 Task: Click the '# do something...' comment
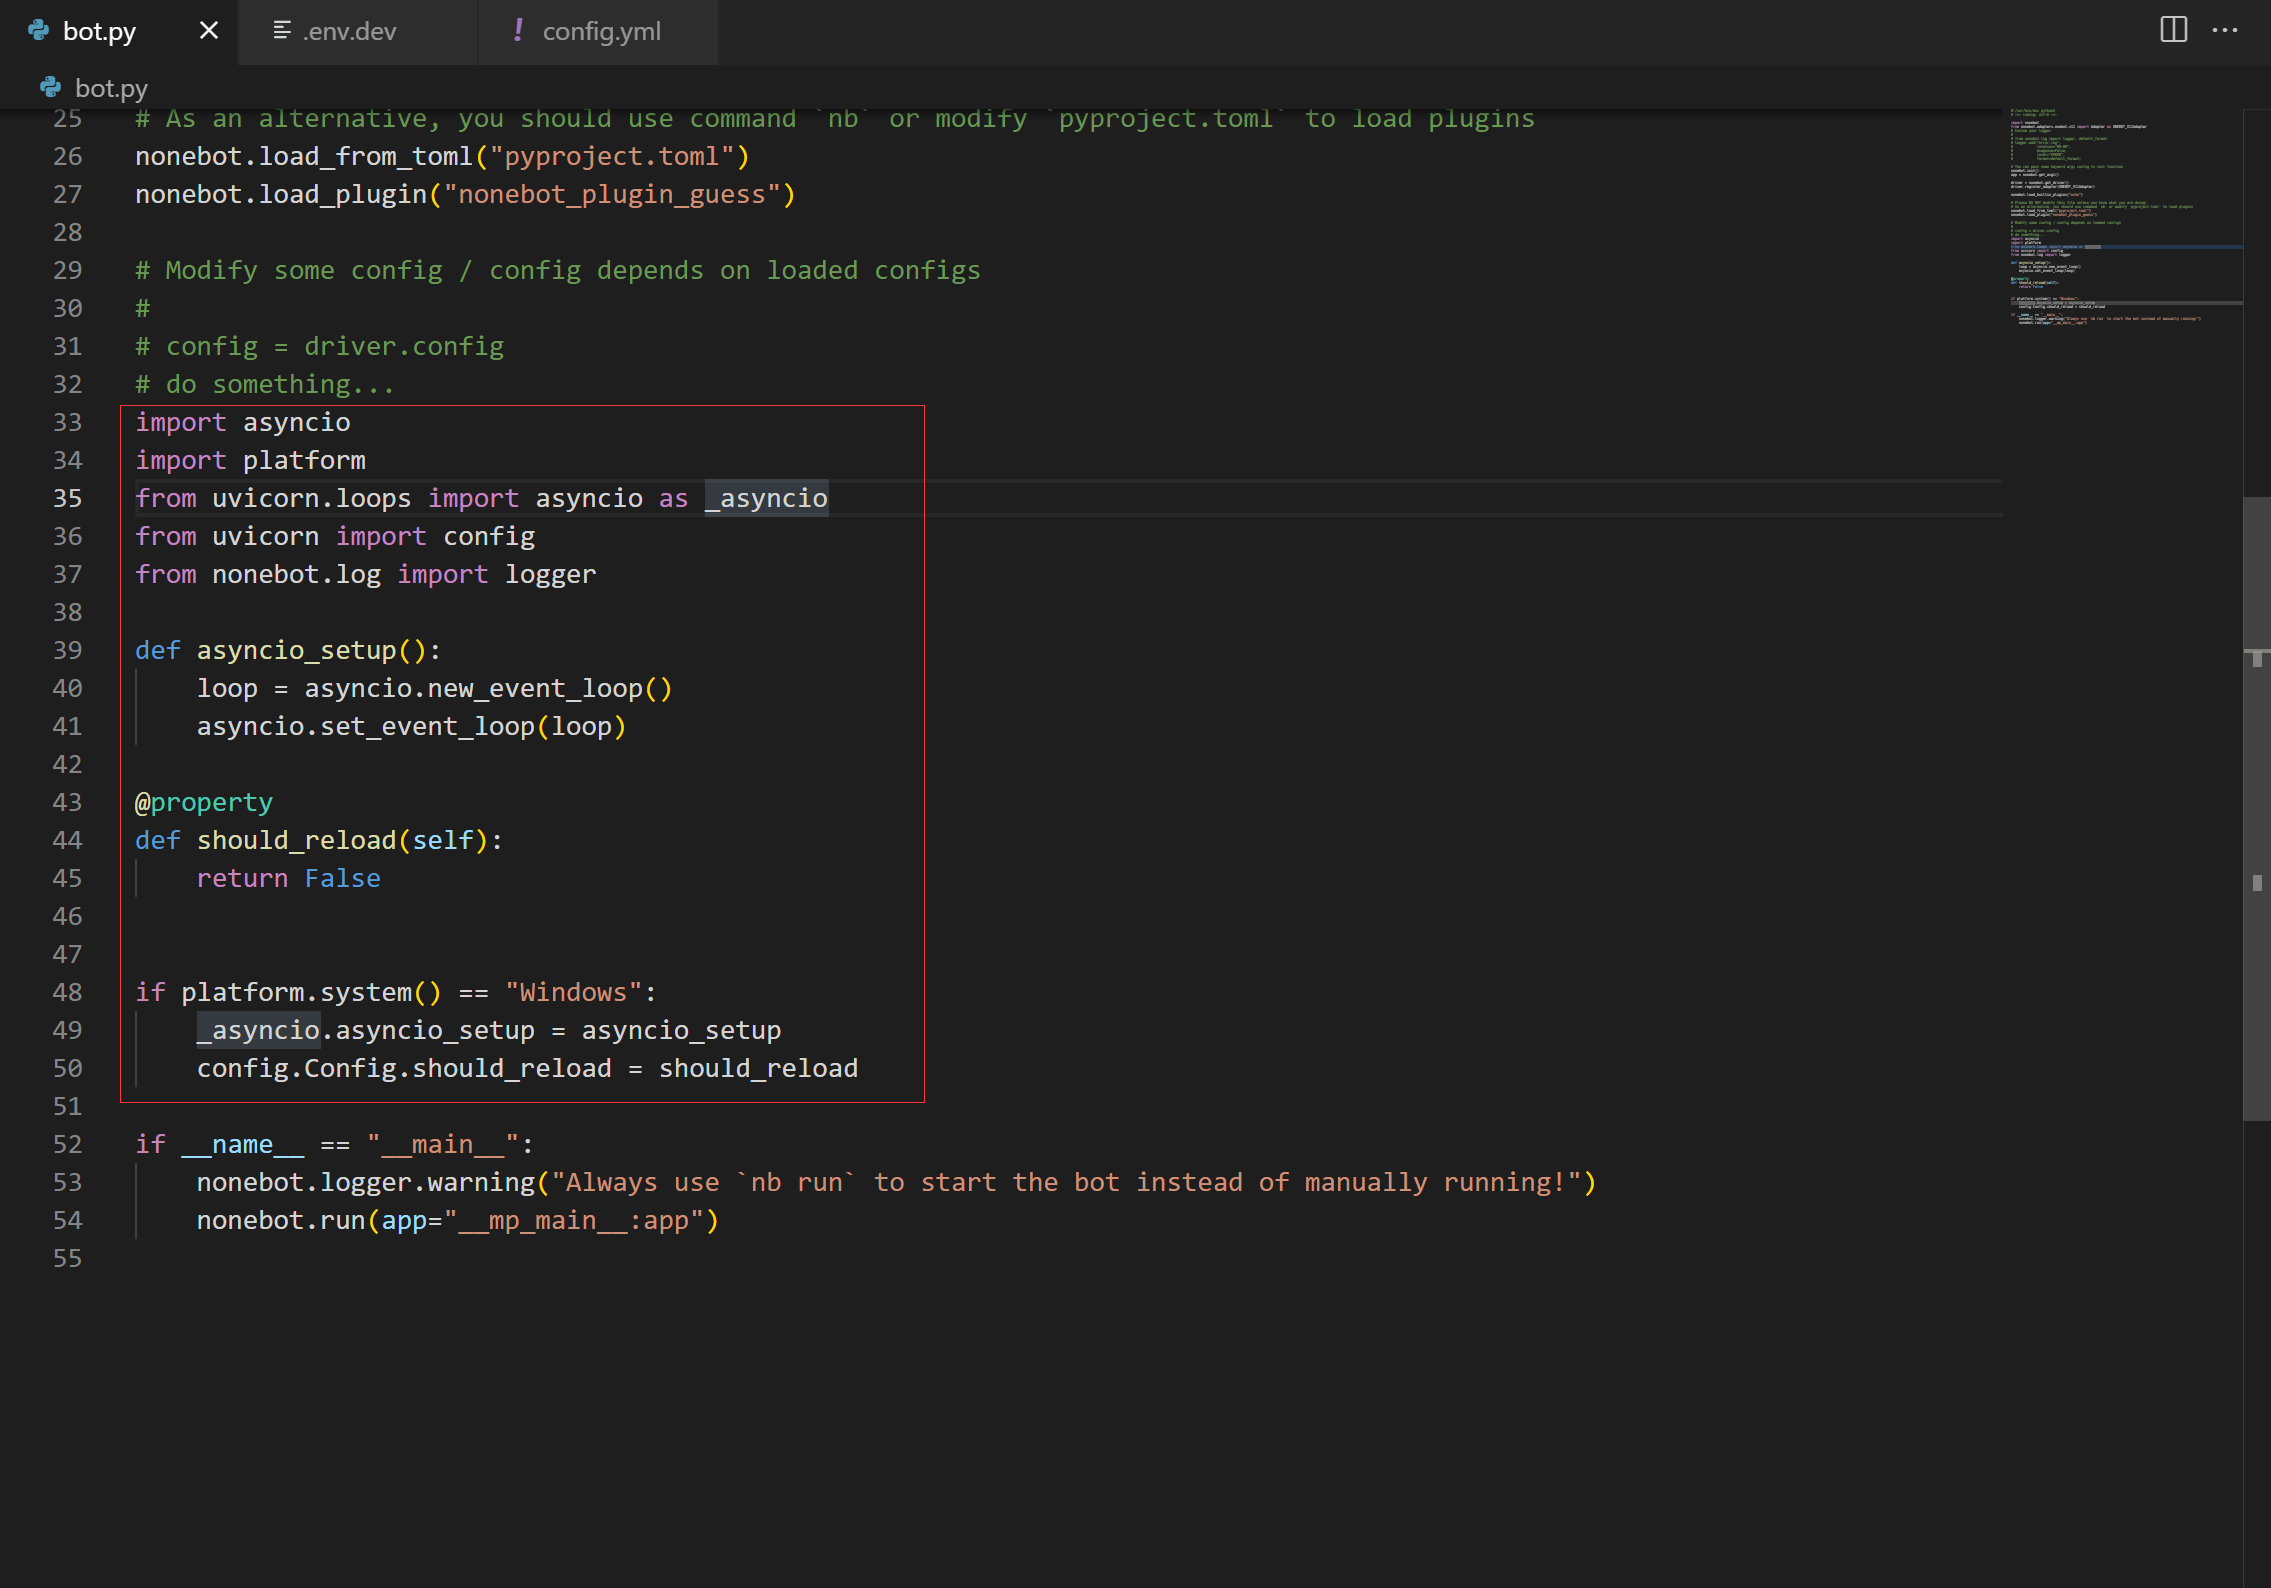[x=266, y=384]
